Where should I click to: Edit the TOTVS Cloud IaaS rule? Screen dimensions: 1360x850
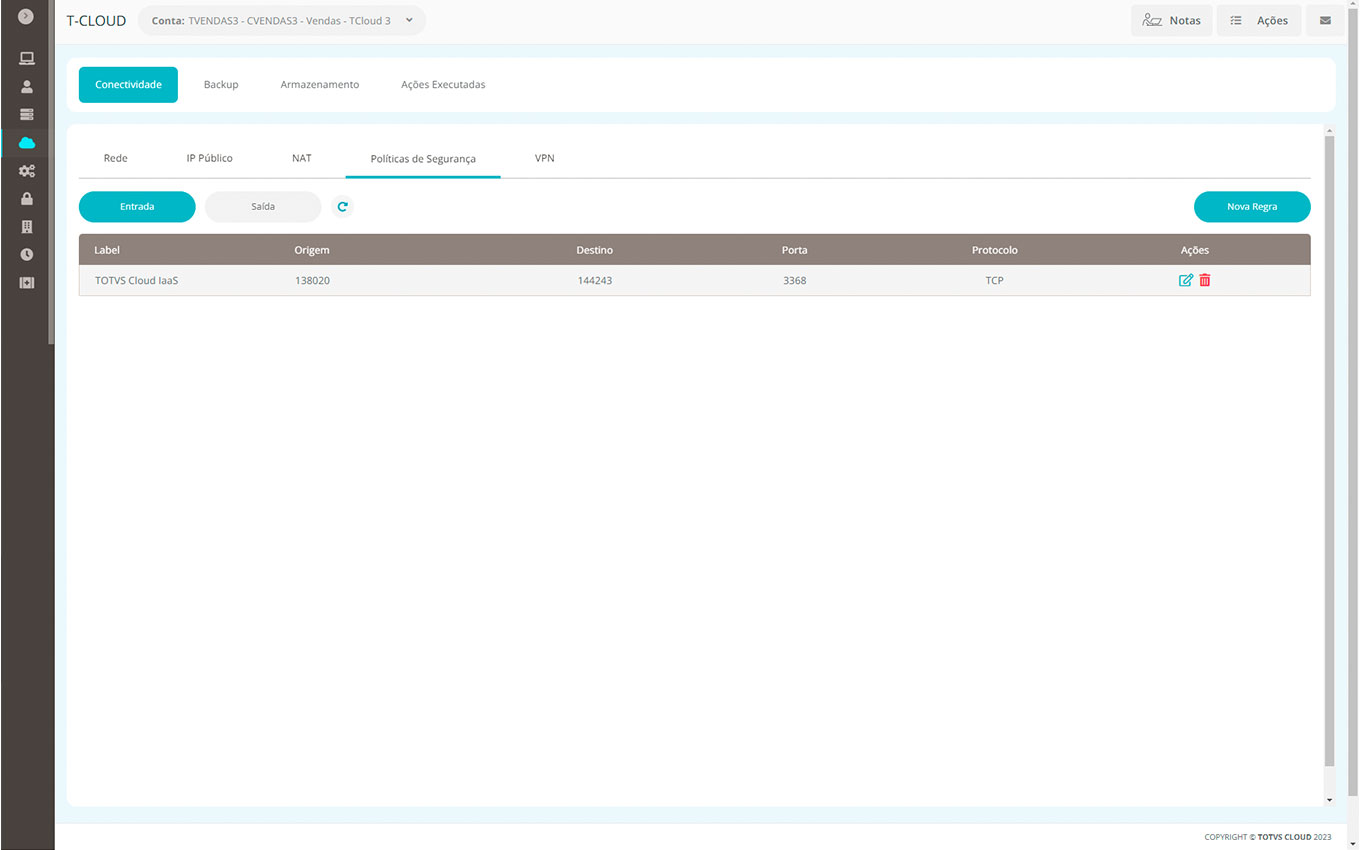click(x=1186, y=281)
